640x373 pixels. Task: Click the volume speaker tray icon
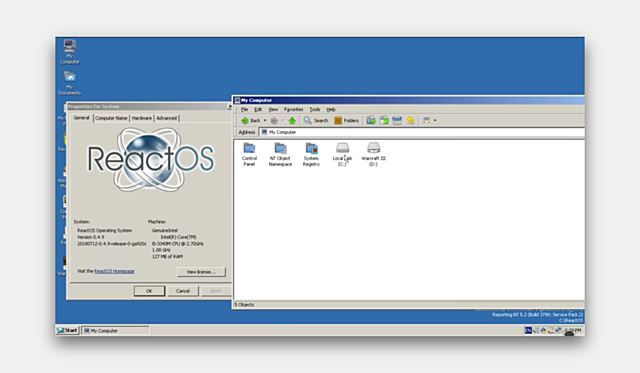coord(536,331)
